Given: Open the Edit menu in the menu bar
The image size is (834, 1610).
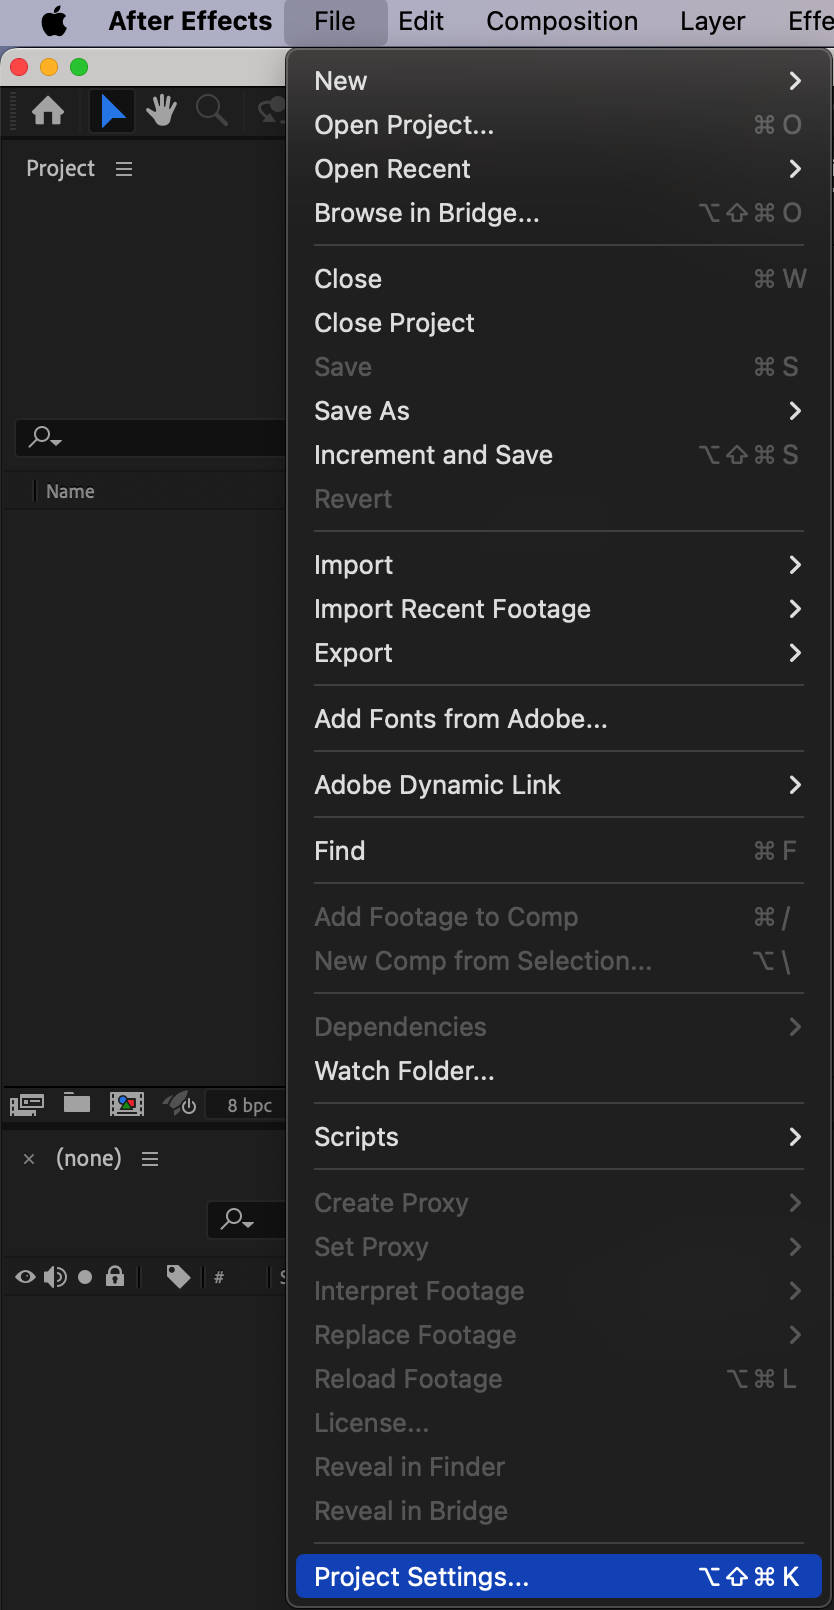Looking at the screenshot, I should tap(421, 21).
